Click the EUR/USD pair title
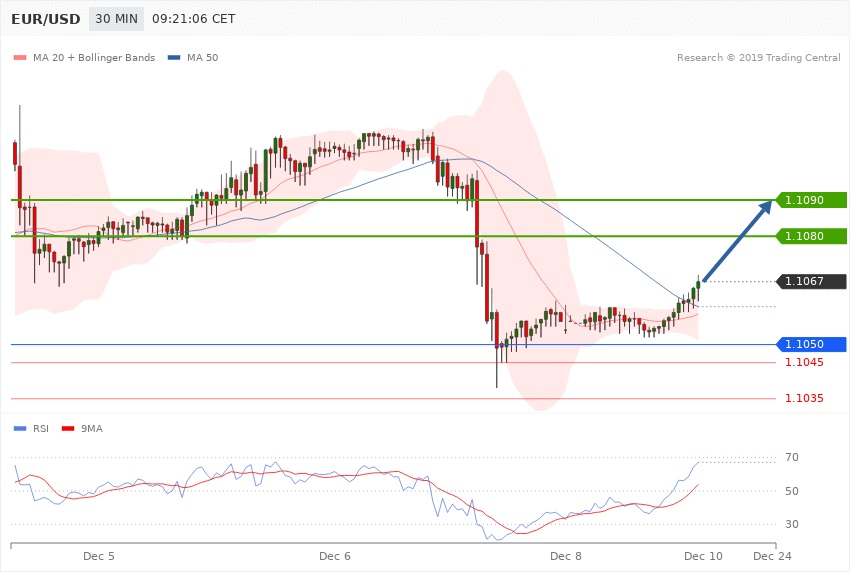 click(x=44, y=19)
